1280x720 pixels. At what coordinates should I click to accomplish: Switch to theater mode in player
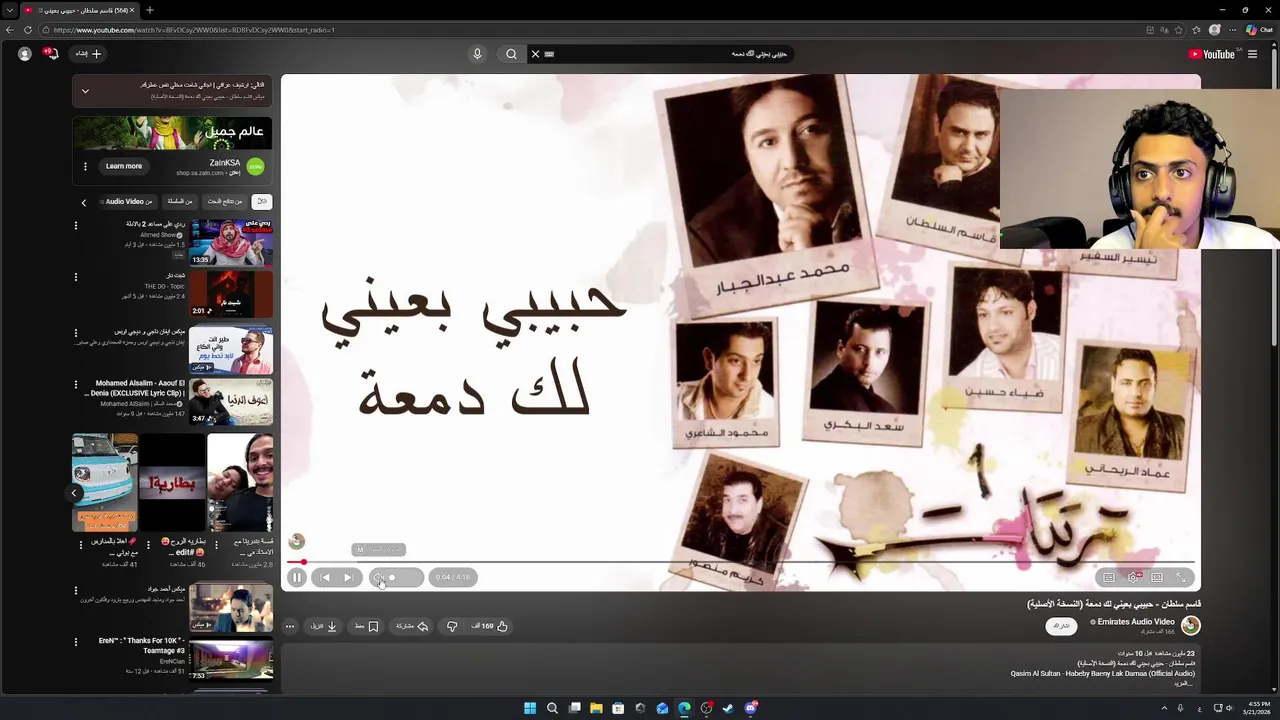tap(1157, 577)
